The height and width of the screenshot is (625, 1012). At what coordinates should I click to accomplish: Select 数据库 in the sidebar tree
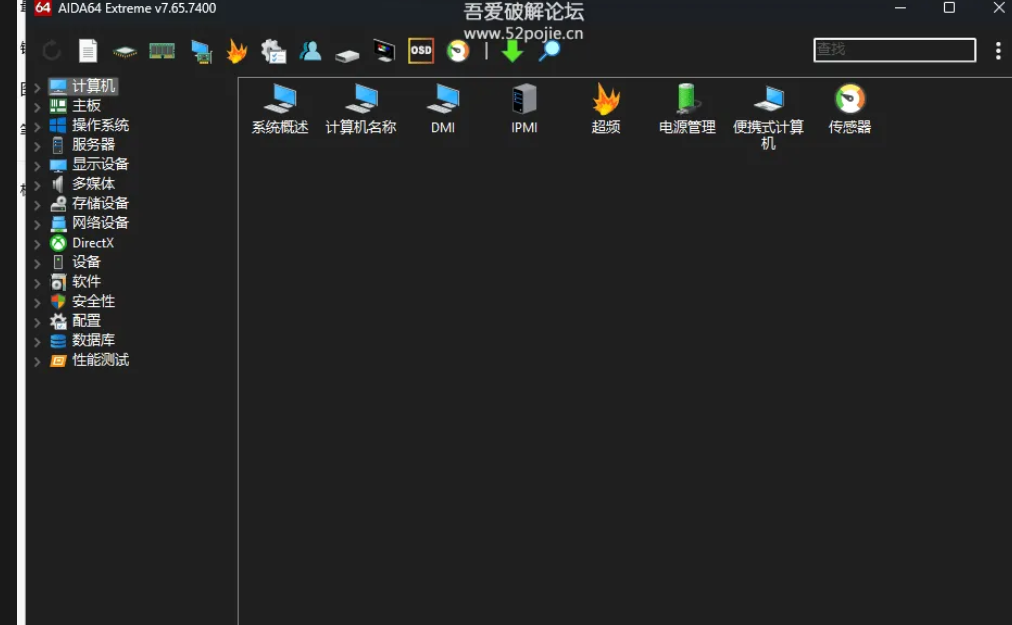94,340
